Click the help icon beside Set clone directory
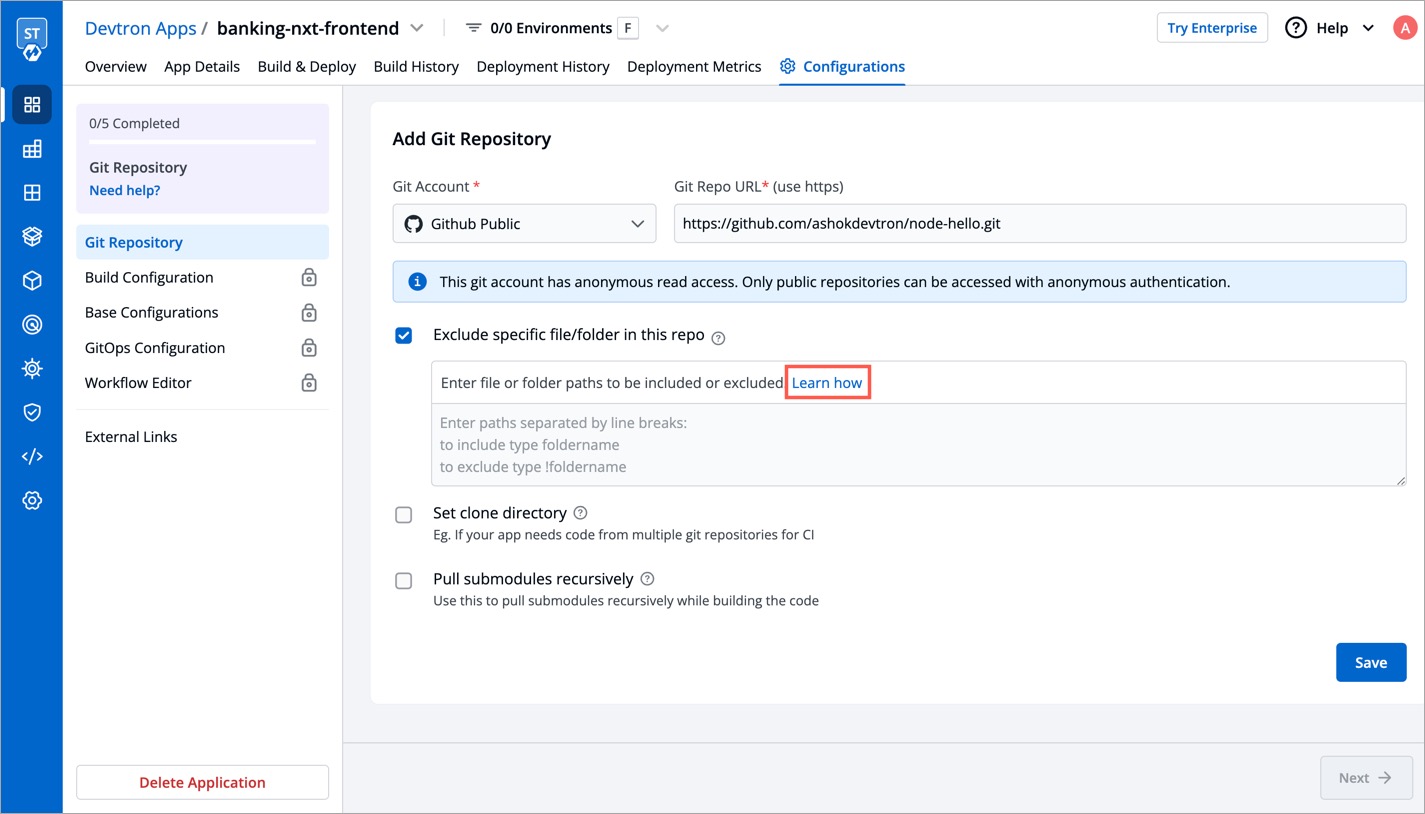The width and height of the screenshot is (1425, 814). click(x=580, y=513)
